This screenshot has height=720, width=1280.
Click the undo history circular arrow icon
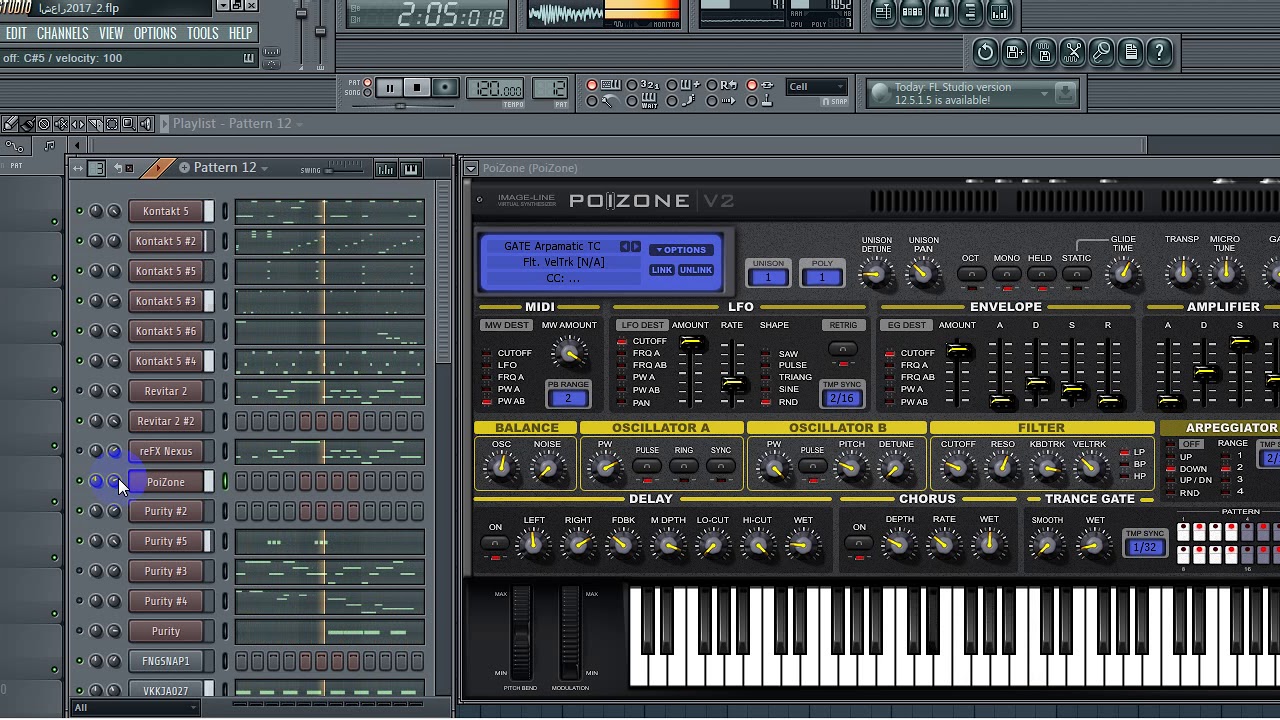pyautogui.click(x=985, y=52)
